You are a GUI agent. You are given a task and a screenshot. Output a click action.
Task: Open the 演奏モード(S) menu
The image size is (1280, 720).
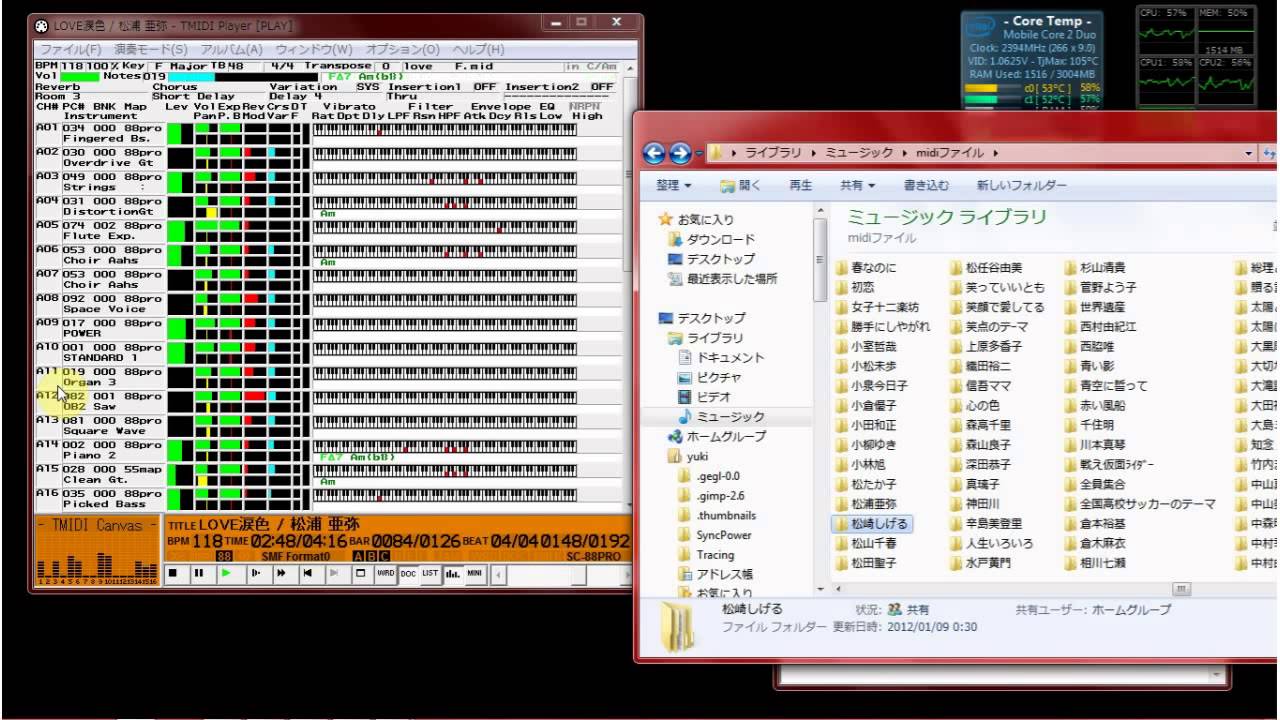tap(150, 49)
